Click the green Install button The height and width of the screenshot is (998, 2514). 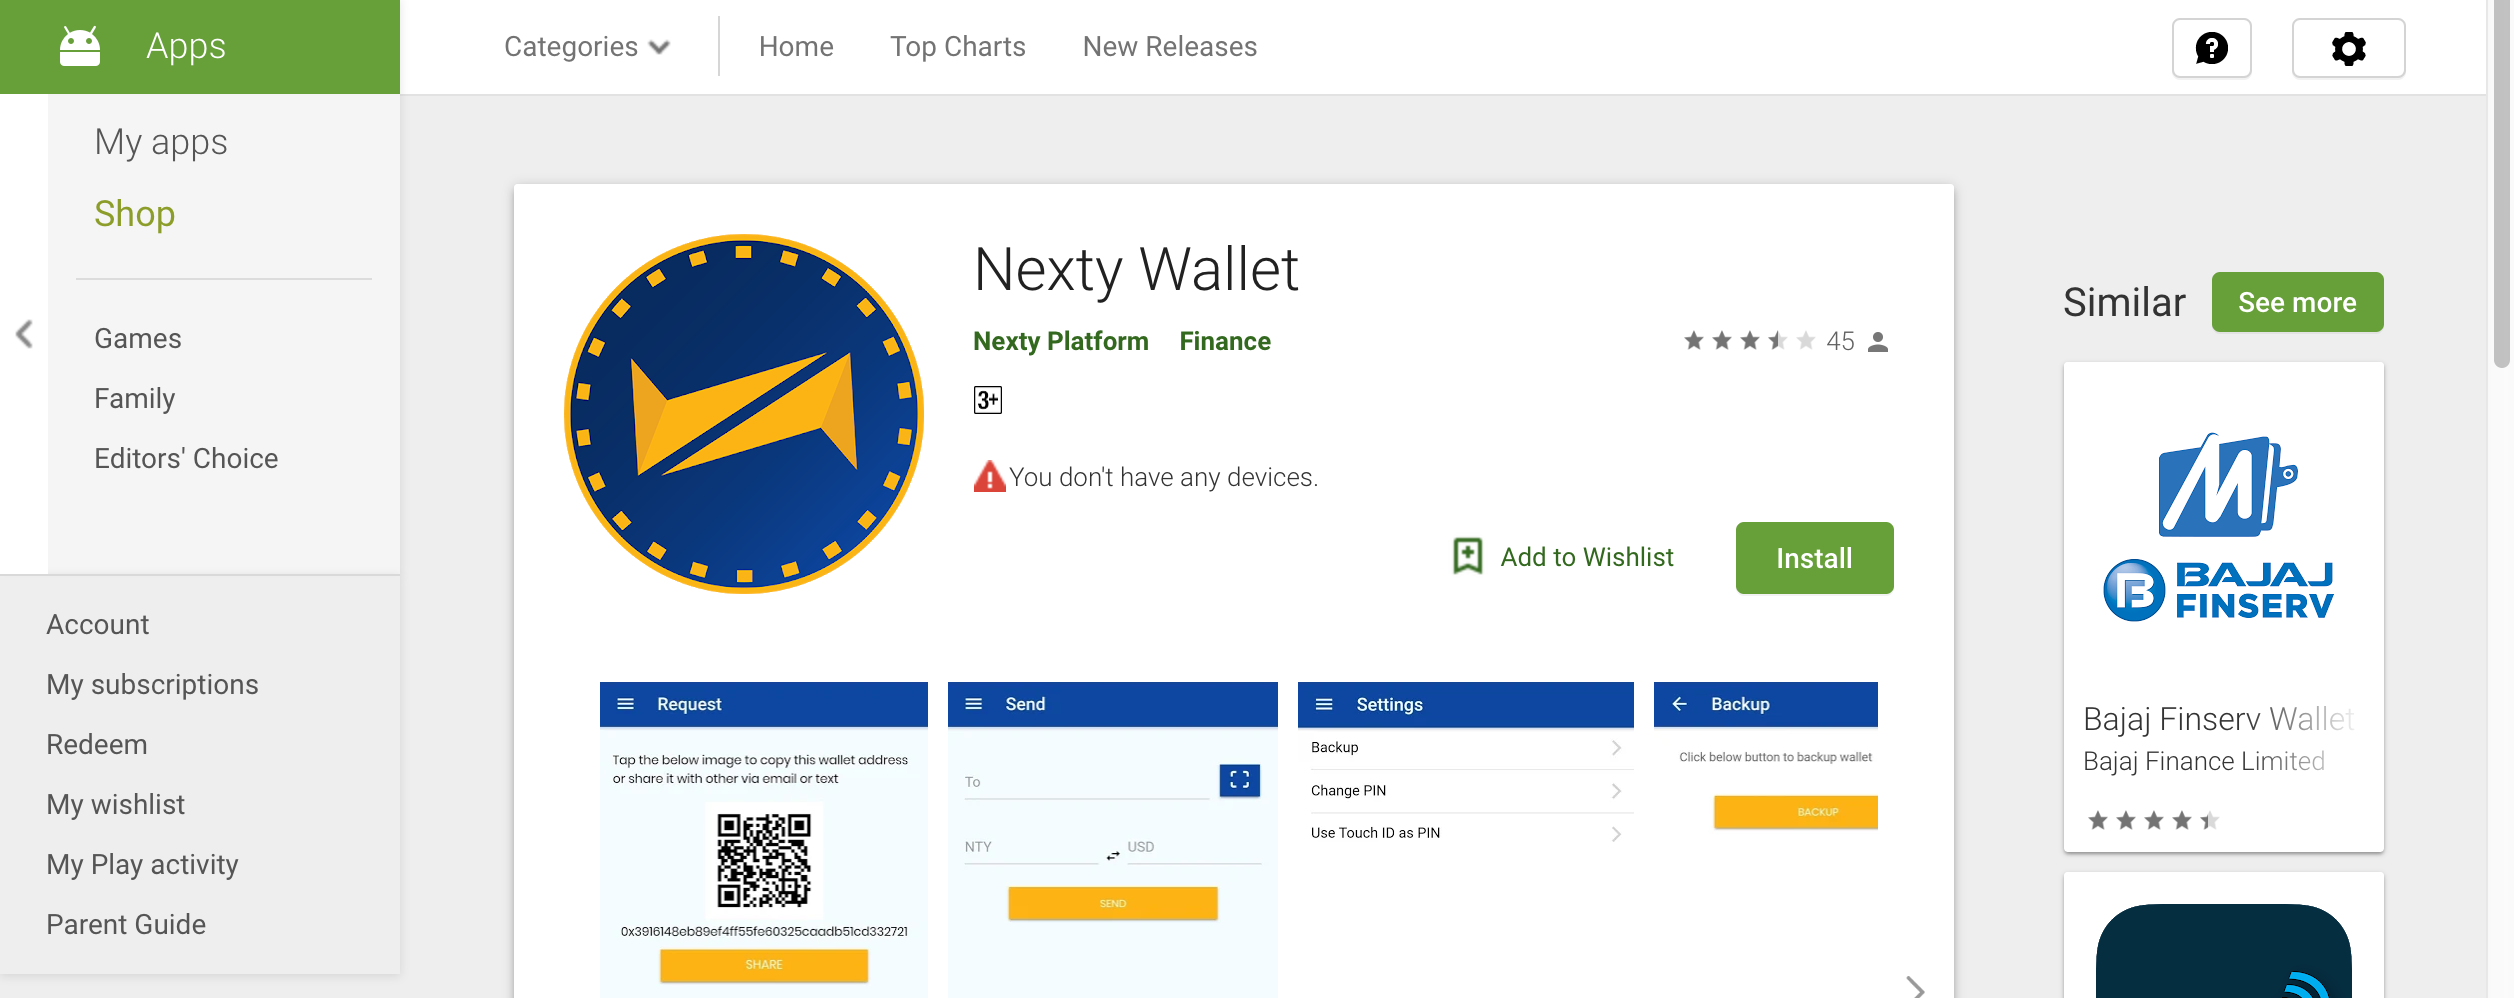coord(1814,558)
